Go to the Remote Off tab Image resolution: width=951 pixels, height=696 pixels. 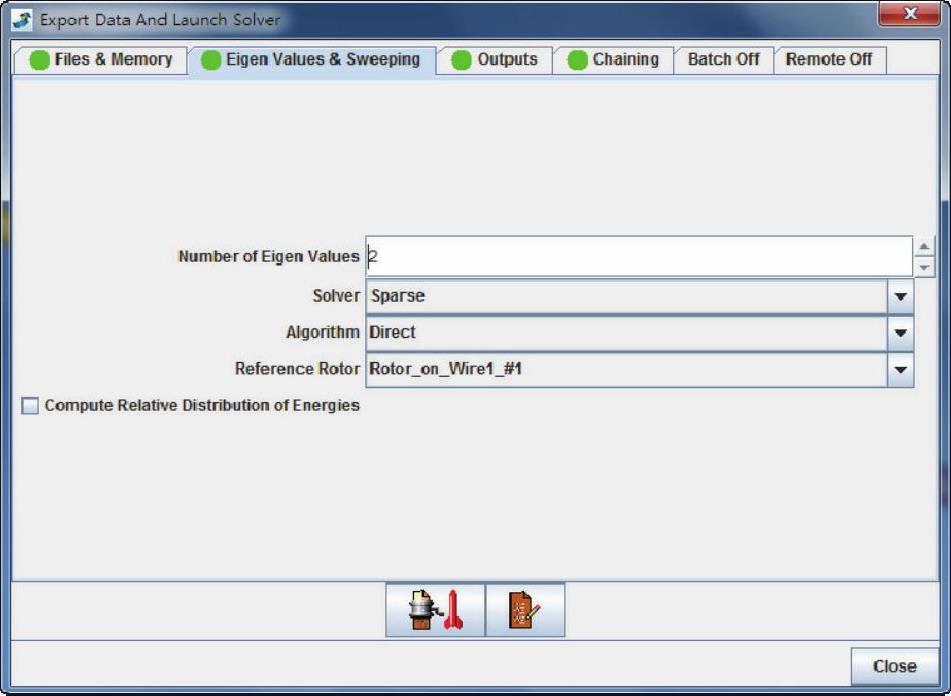[x=829, y=60]
